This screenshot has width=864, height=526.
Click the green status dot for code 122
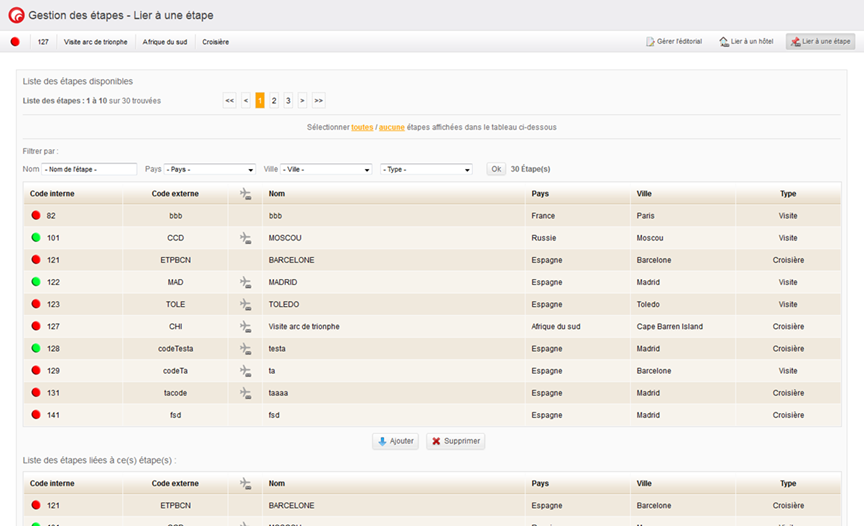pyautogui.click(x=35, y=282)
